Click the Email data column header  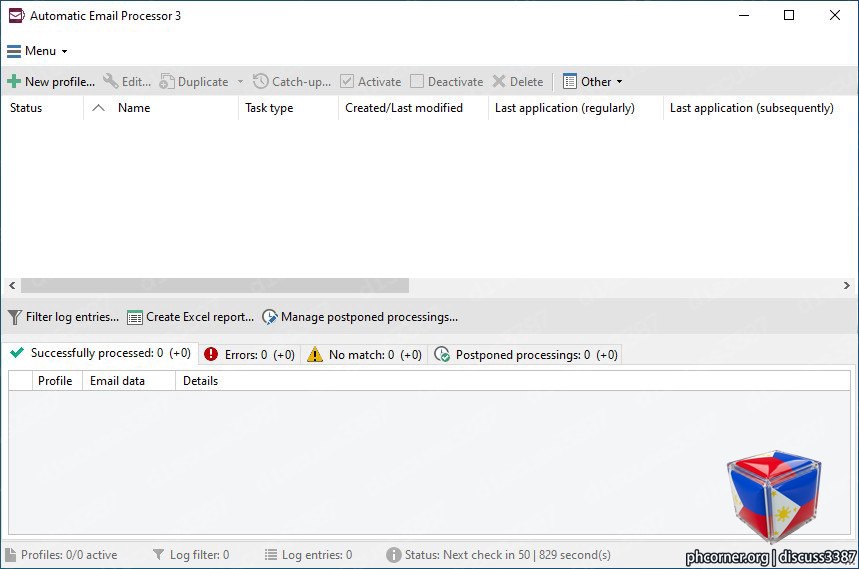tap(129, 381)
